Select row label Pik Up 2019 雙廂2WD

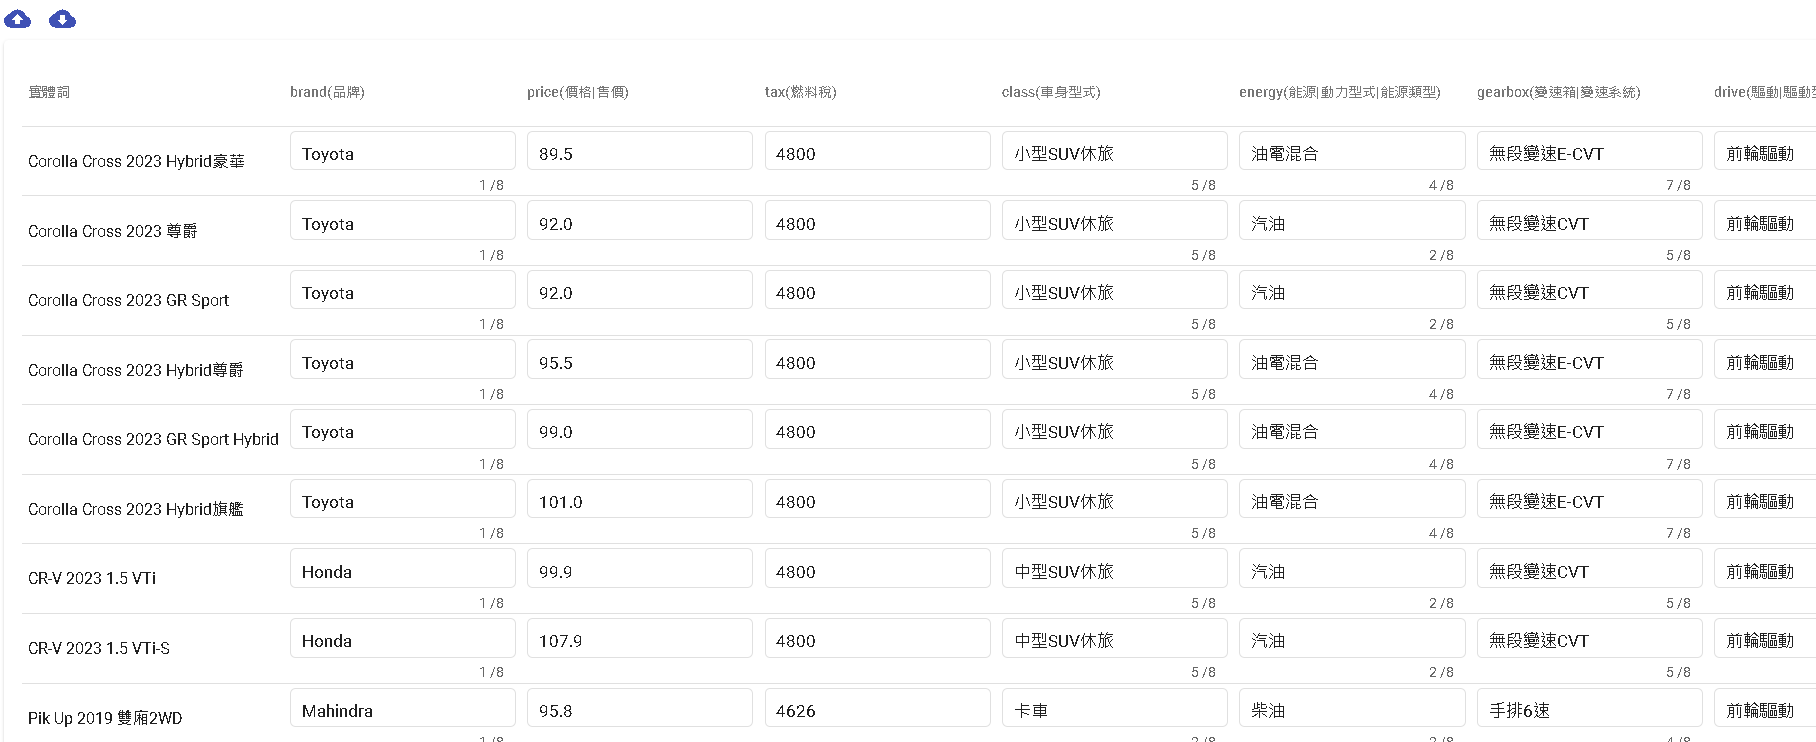coord(105,718)
